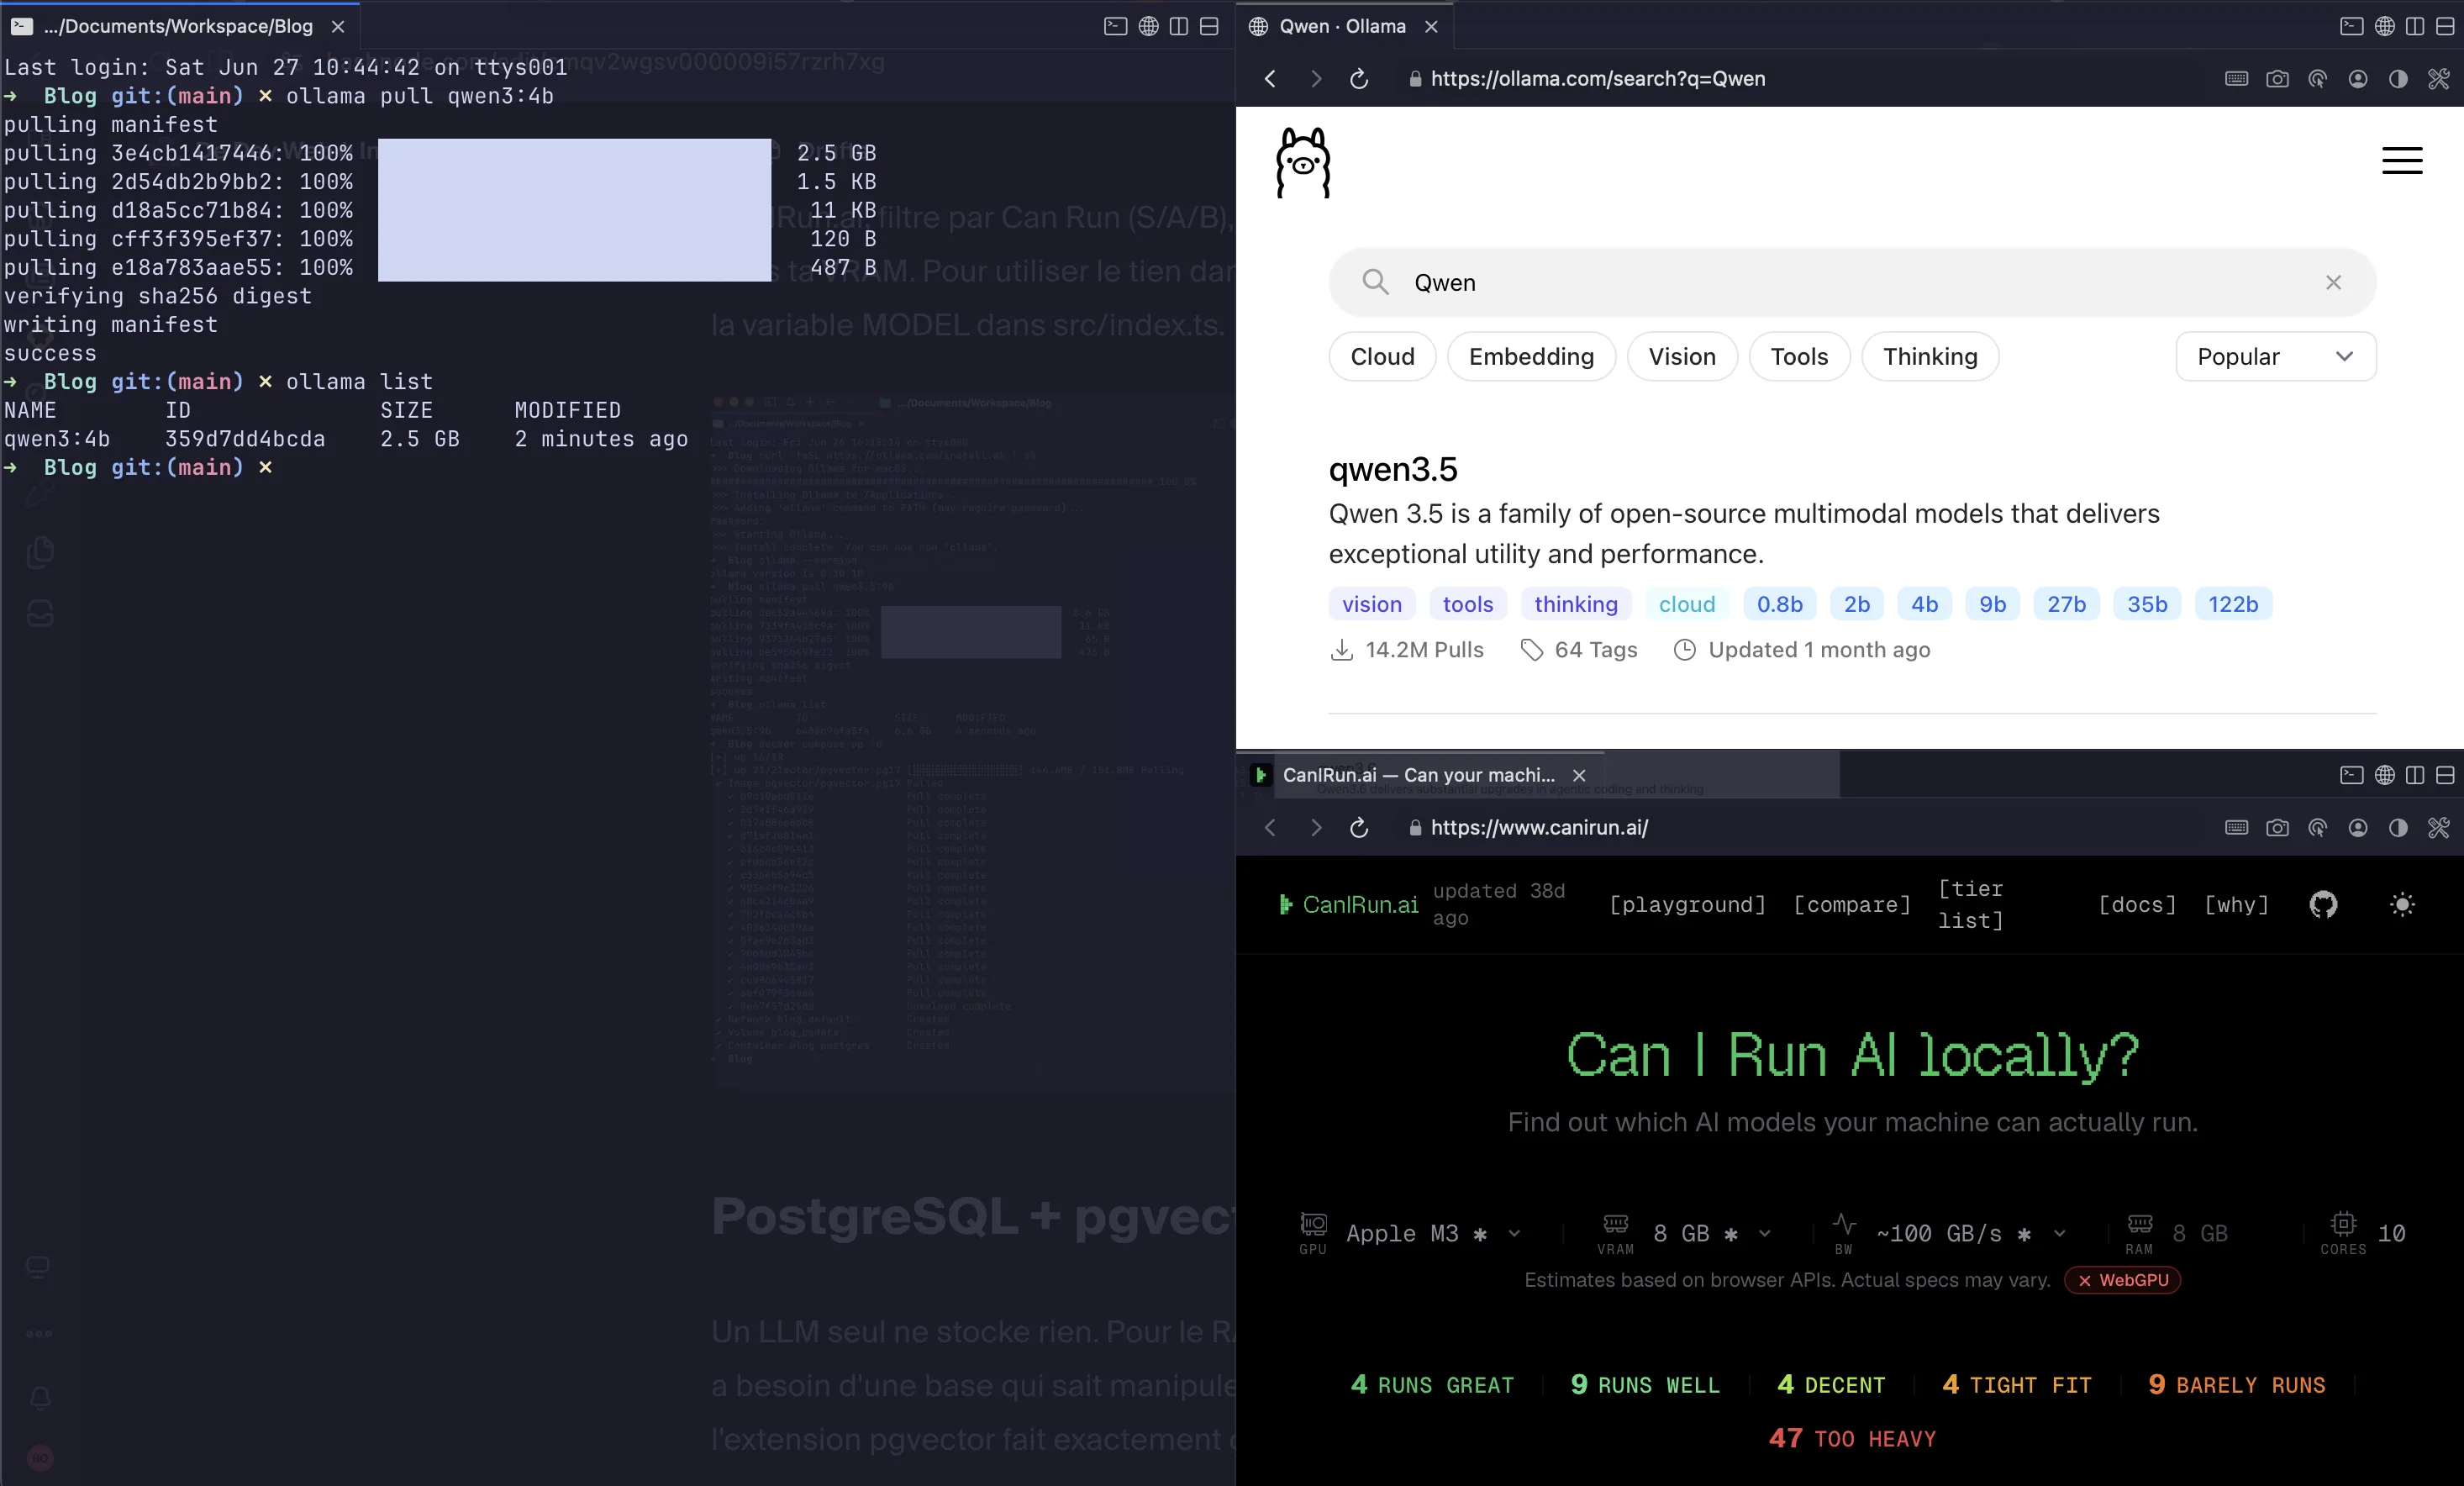Toggle the Embedding filter chip
The height and width of the screenshot is (1486, 2464).
pos(1531,356)
